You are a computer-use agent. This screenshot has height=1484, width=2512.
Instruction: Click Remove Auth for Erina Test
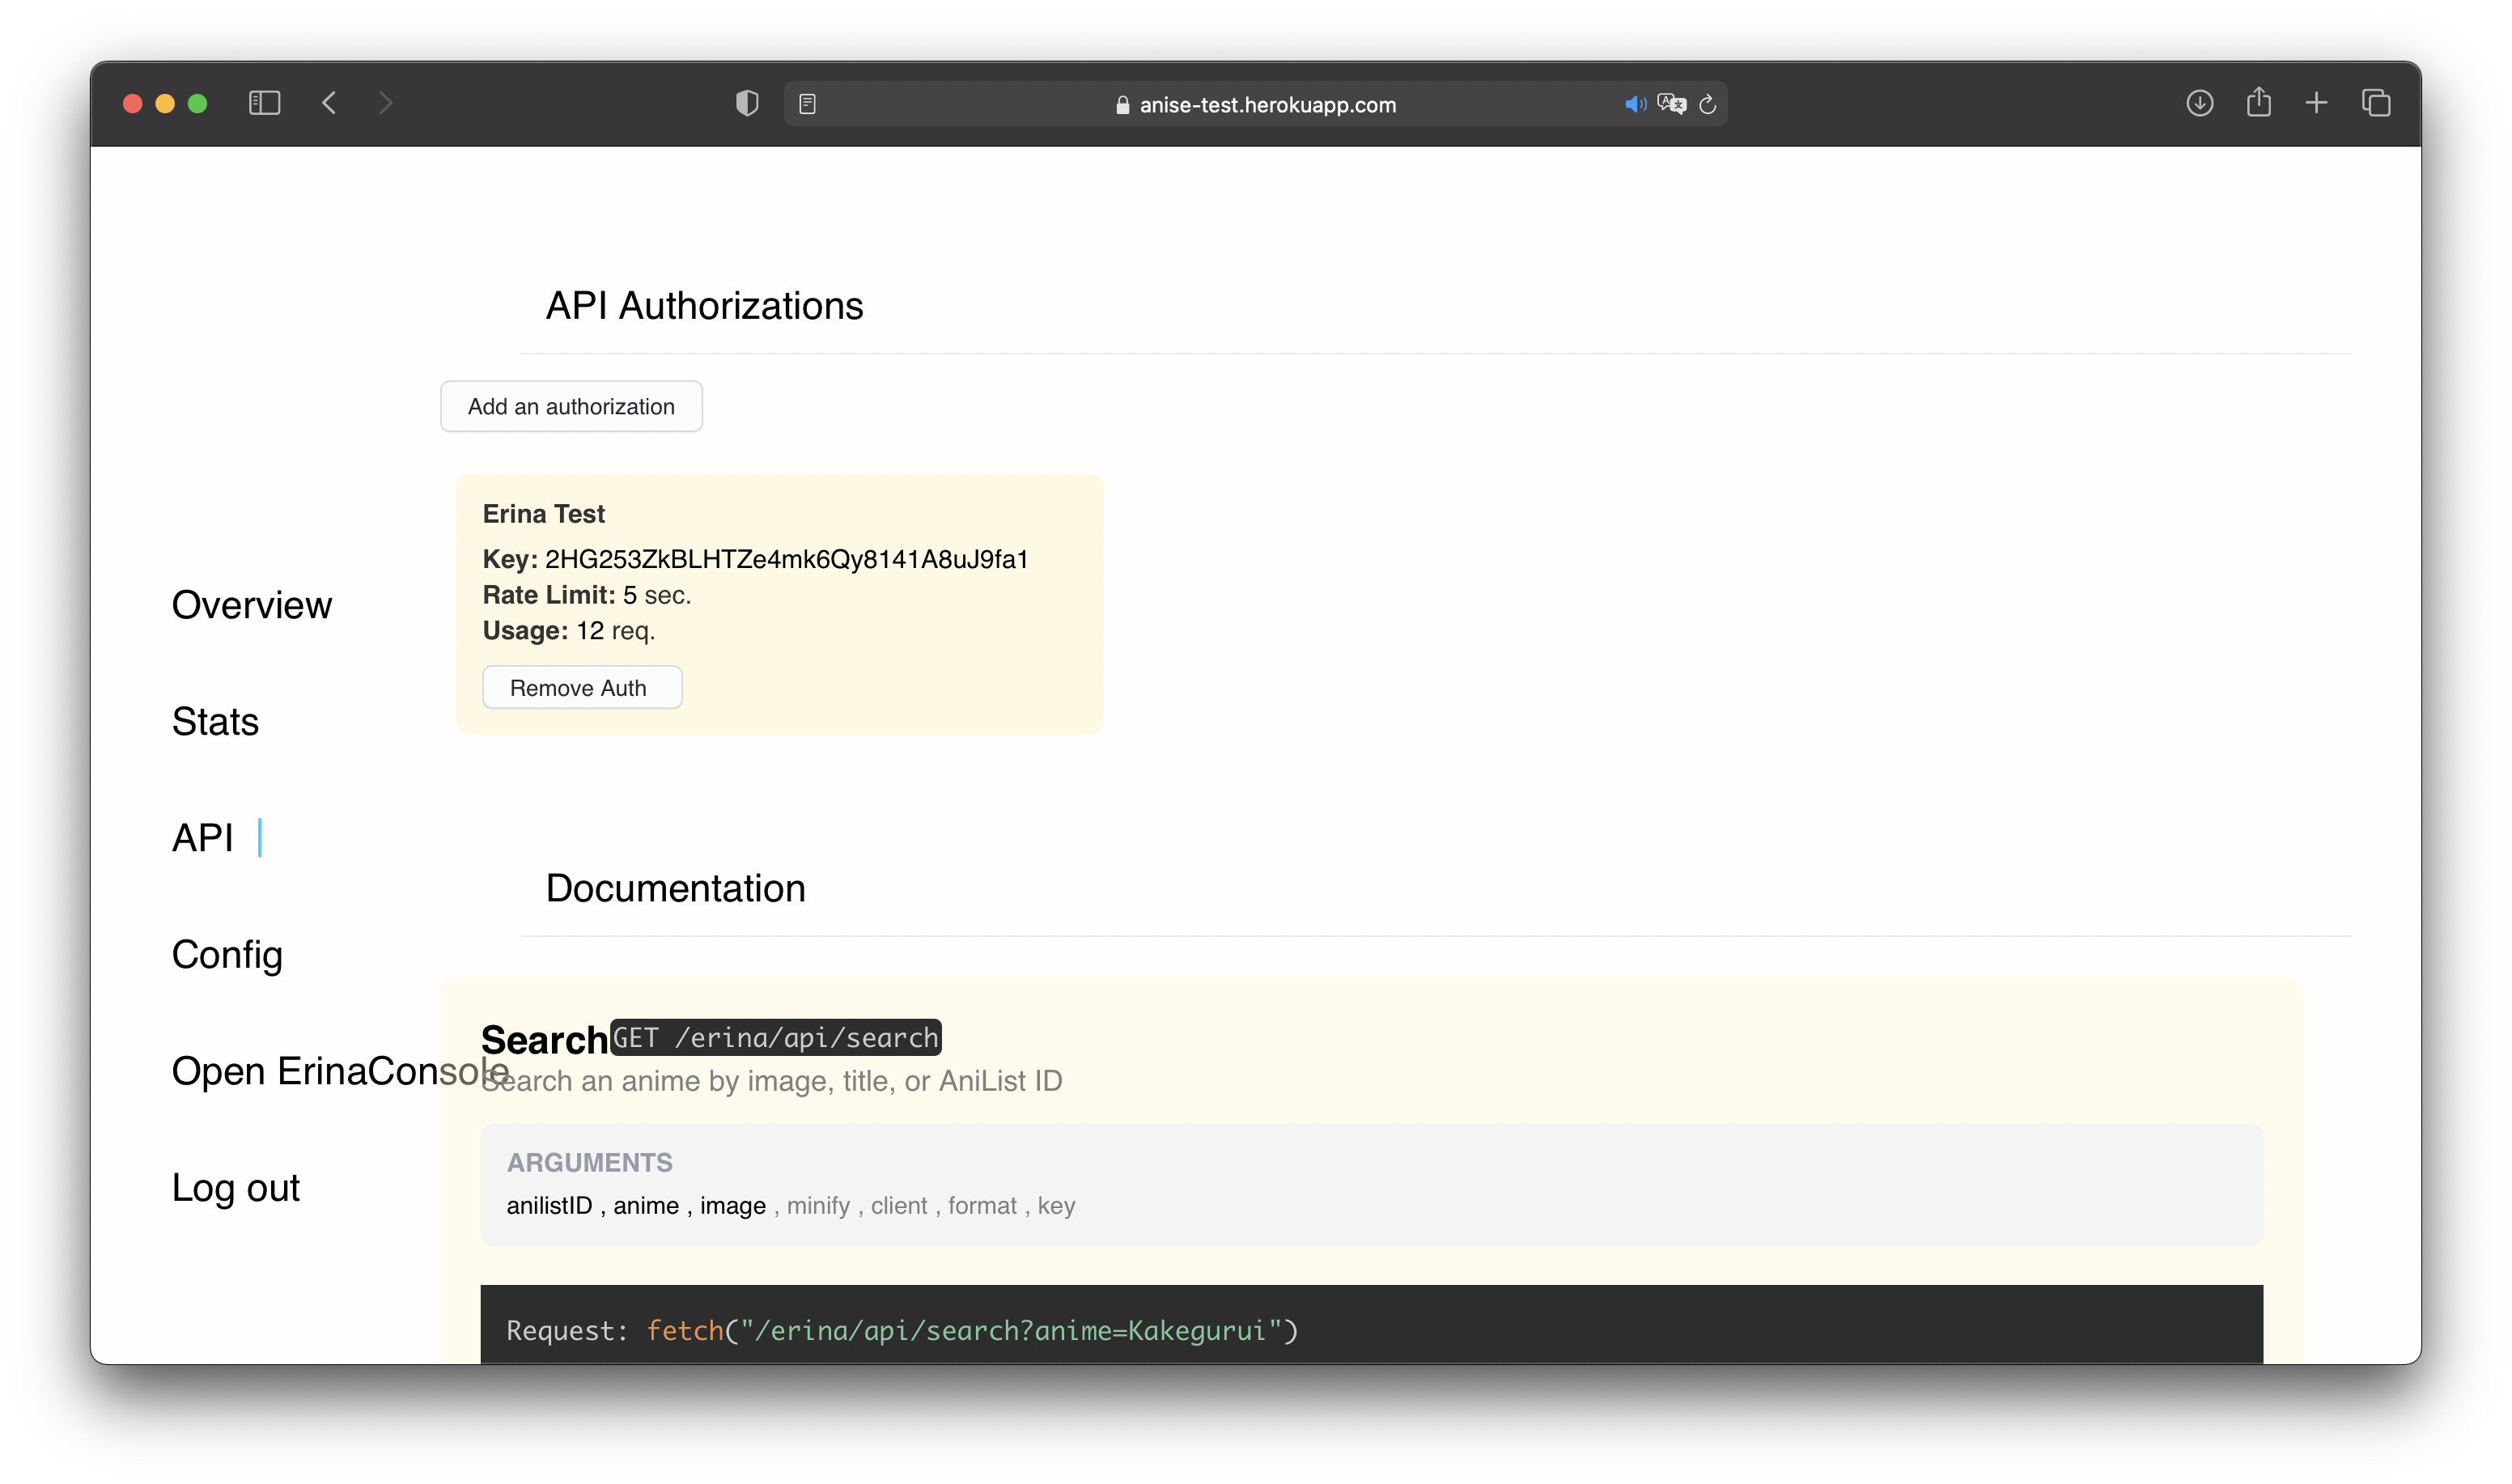tap(582, 687)
